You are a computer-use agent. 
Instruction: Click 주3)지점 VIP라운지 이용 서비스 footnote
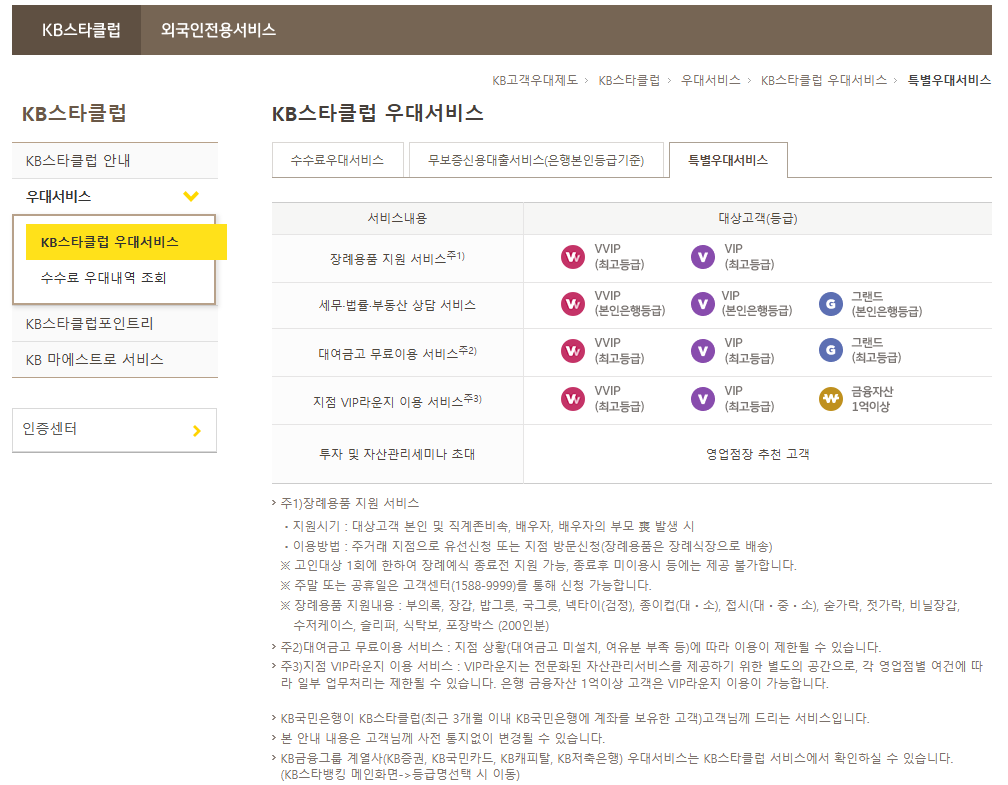[631, 674]
